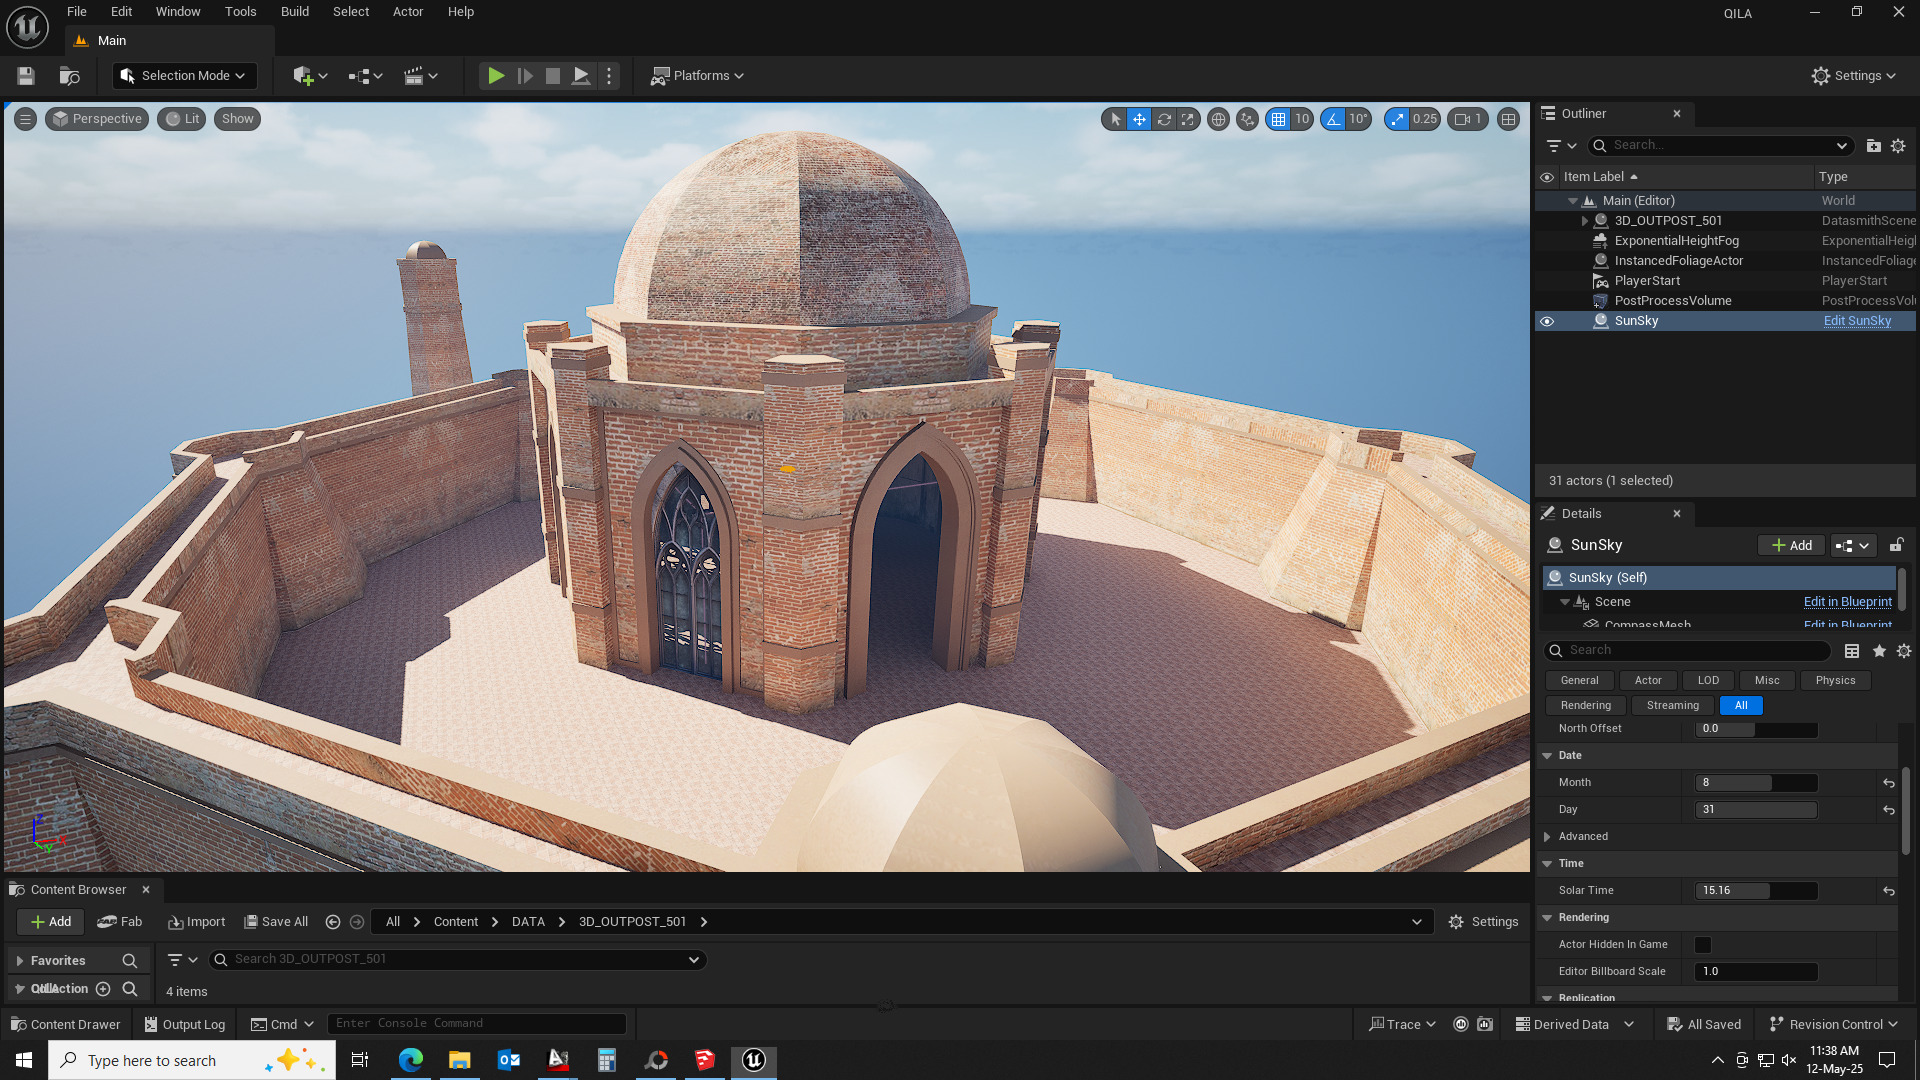Open Details panel settings gear icon
1920x1080 pixels.
tap(1904, 651)
